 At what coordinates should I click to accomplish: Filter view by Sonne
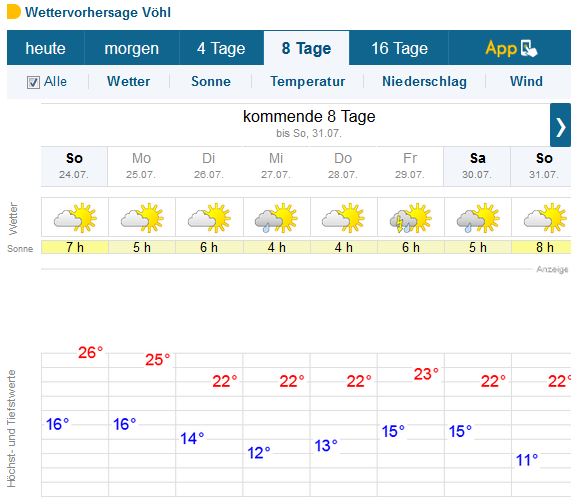[x=211, y=81]
